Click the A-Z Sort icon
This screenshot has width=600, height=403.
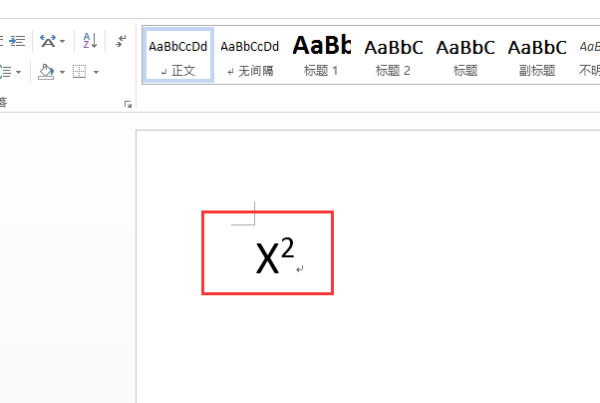[x=90, y=41]
